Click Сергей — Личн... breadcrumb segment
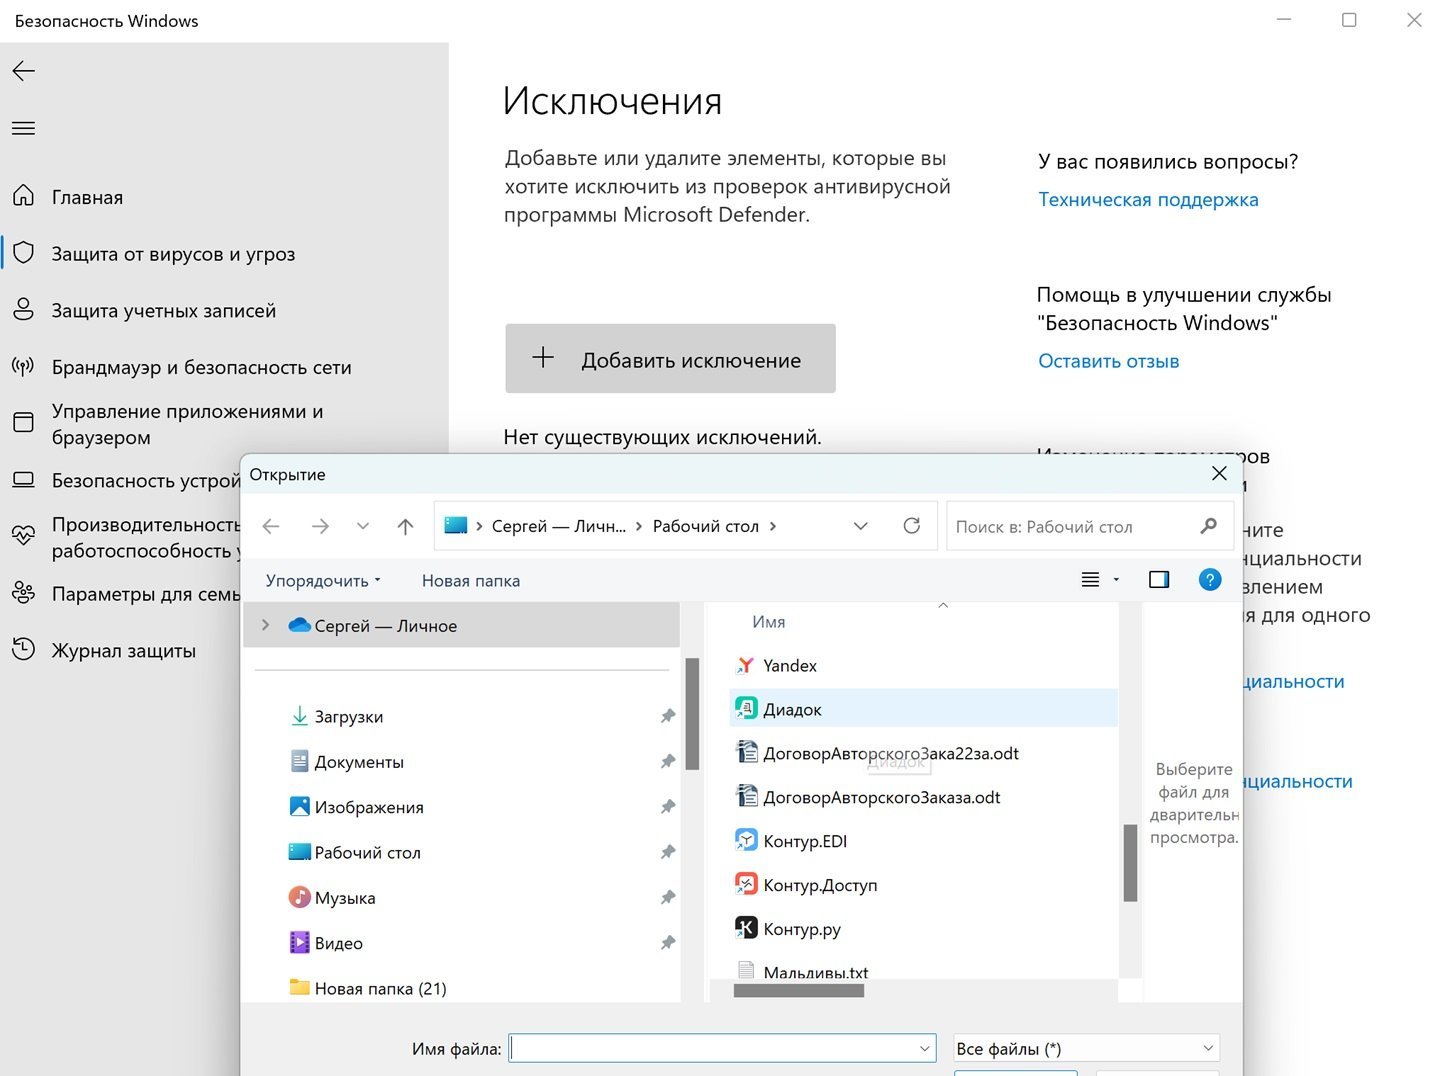This screenshot has height=1076, width=1440. pos(558,526)
